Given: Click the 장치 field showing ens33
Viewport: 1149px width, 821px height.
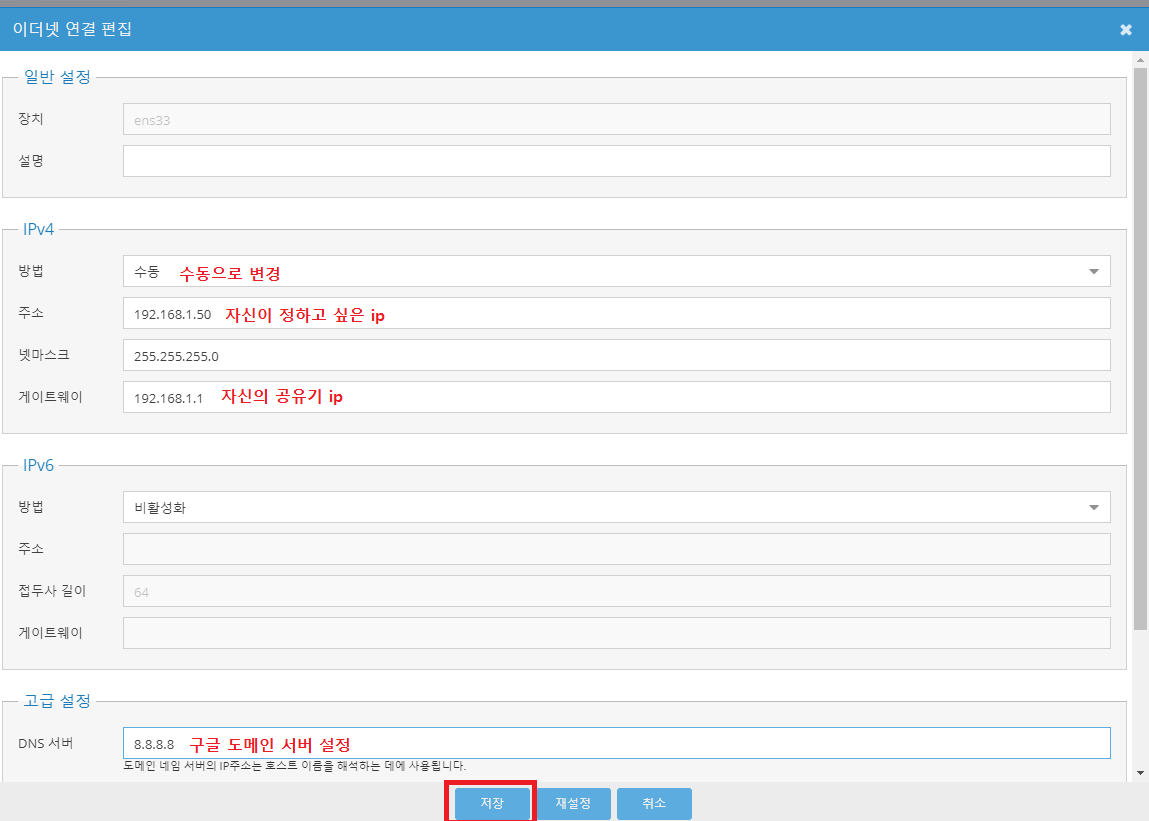Looking at the screenshot, I should [x=616, y=119].
